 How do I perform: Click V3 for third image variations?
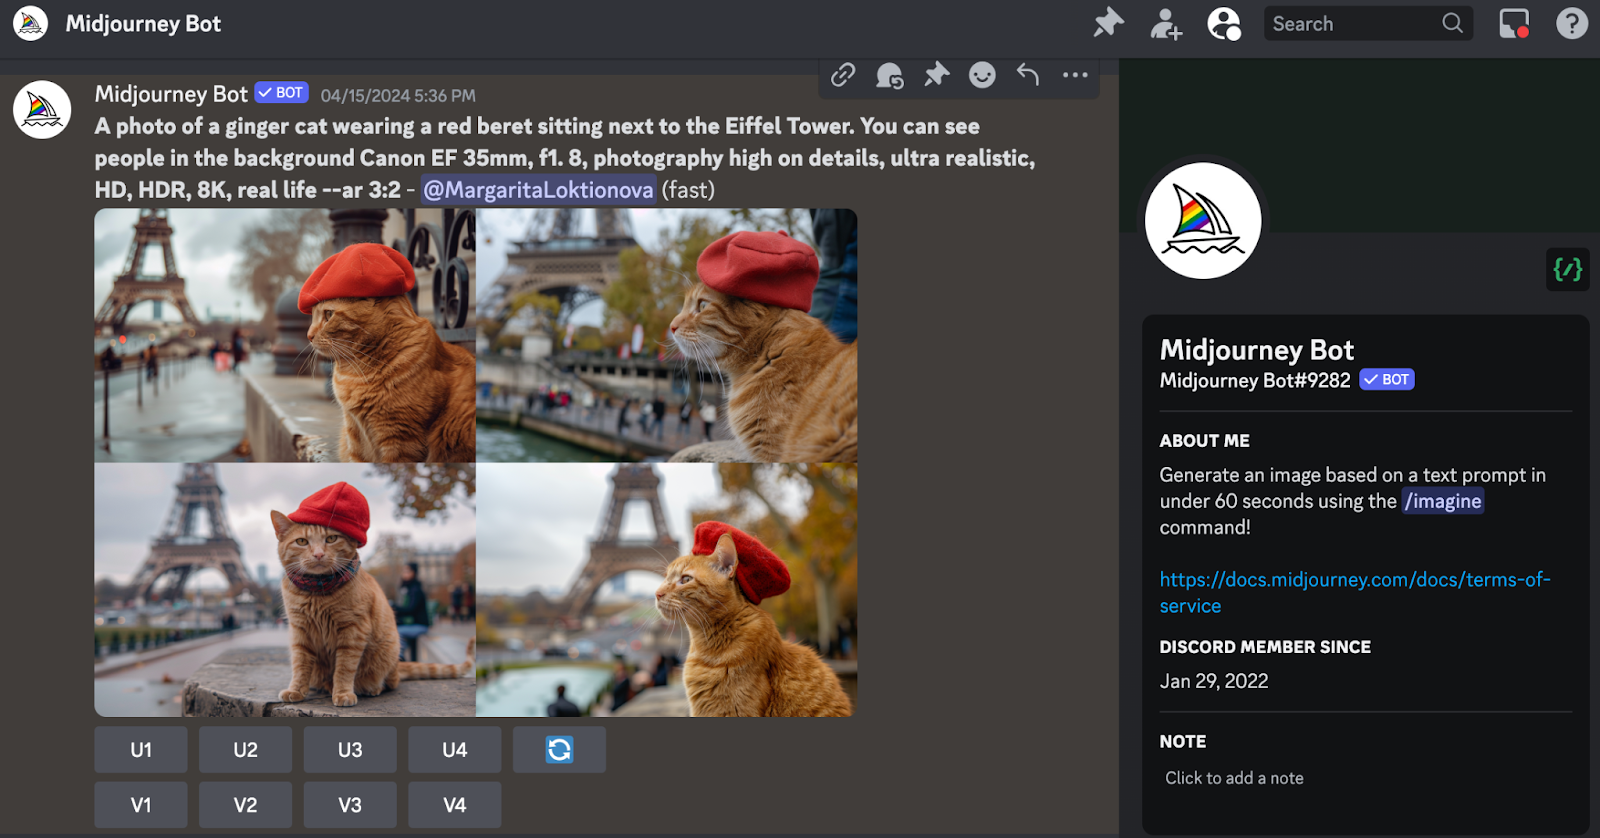click(x=350, y=805)
